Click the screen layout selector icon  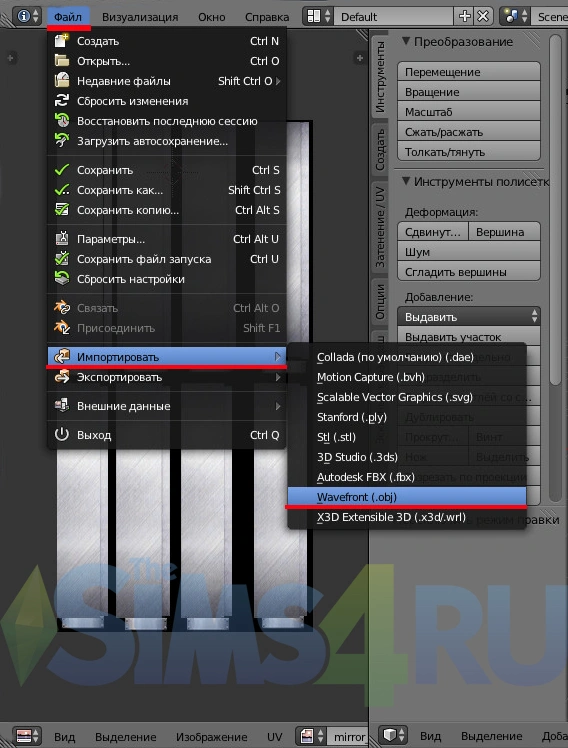[x=318, y=16]
